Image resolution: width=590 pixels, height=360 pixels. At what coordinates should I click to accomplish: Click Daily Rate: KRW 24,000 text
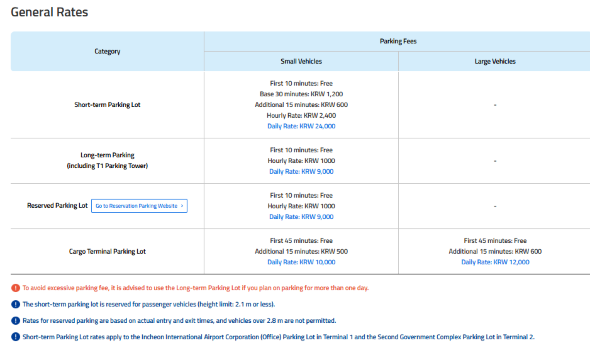click(x=301, y=126)
